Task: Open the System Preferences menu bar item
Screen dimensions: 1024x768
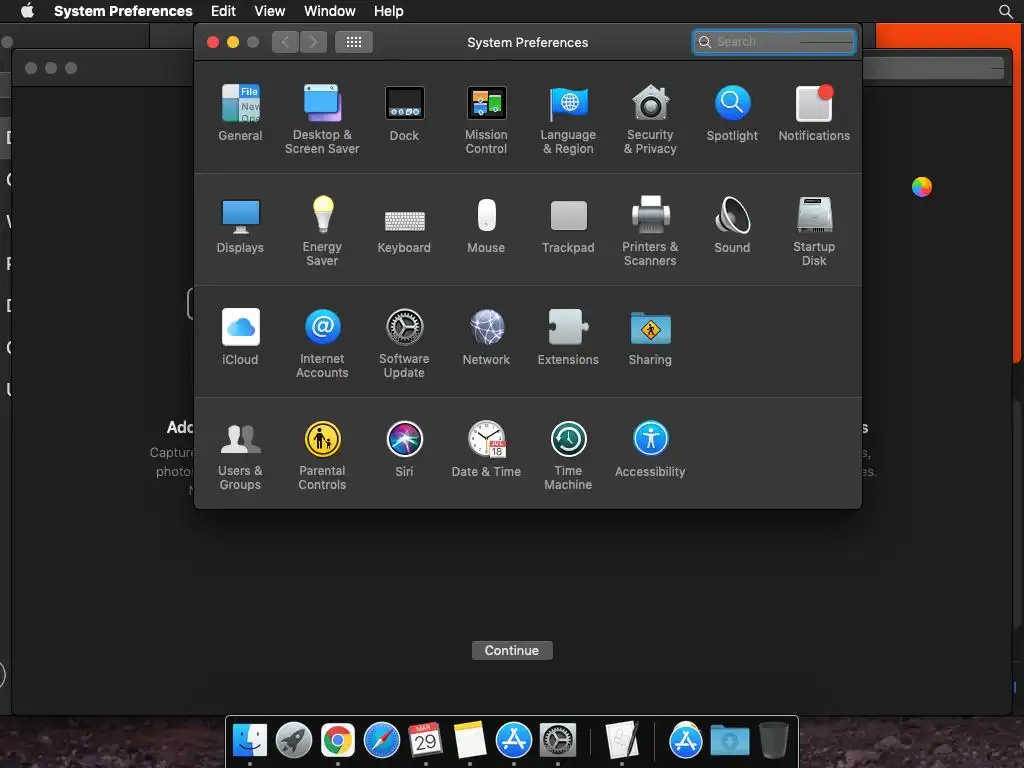Action: coord(123,11)
